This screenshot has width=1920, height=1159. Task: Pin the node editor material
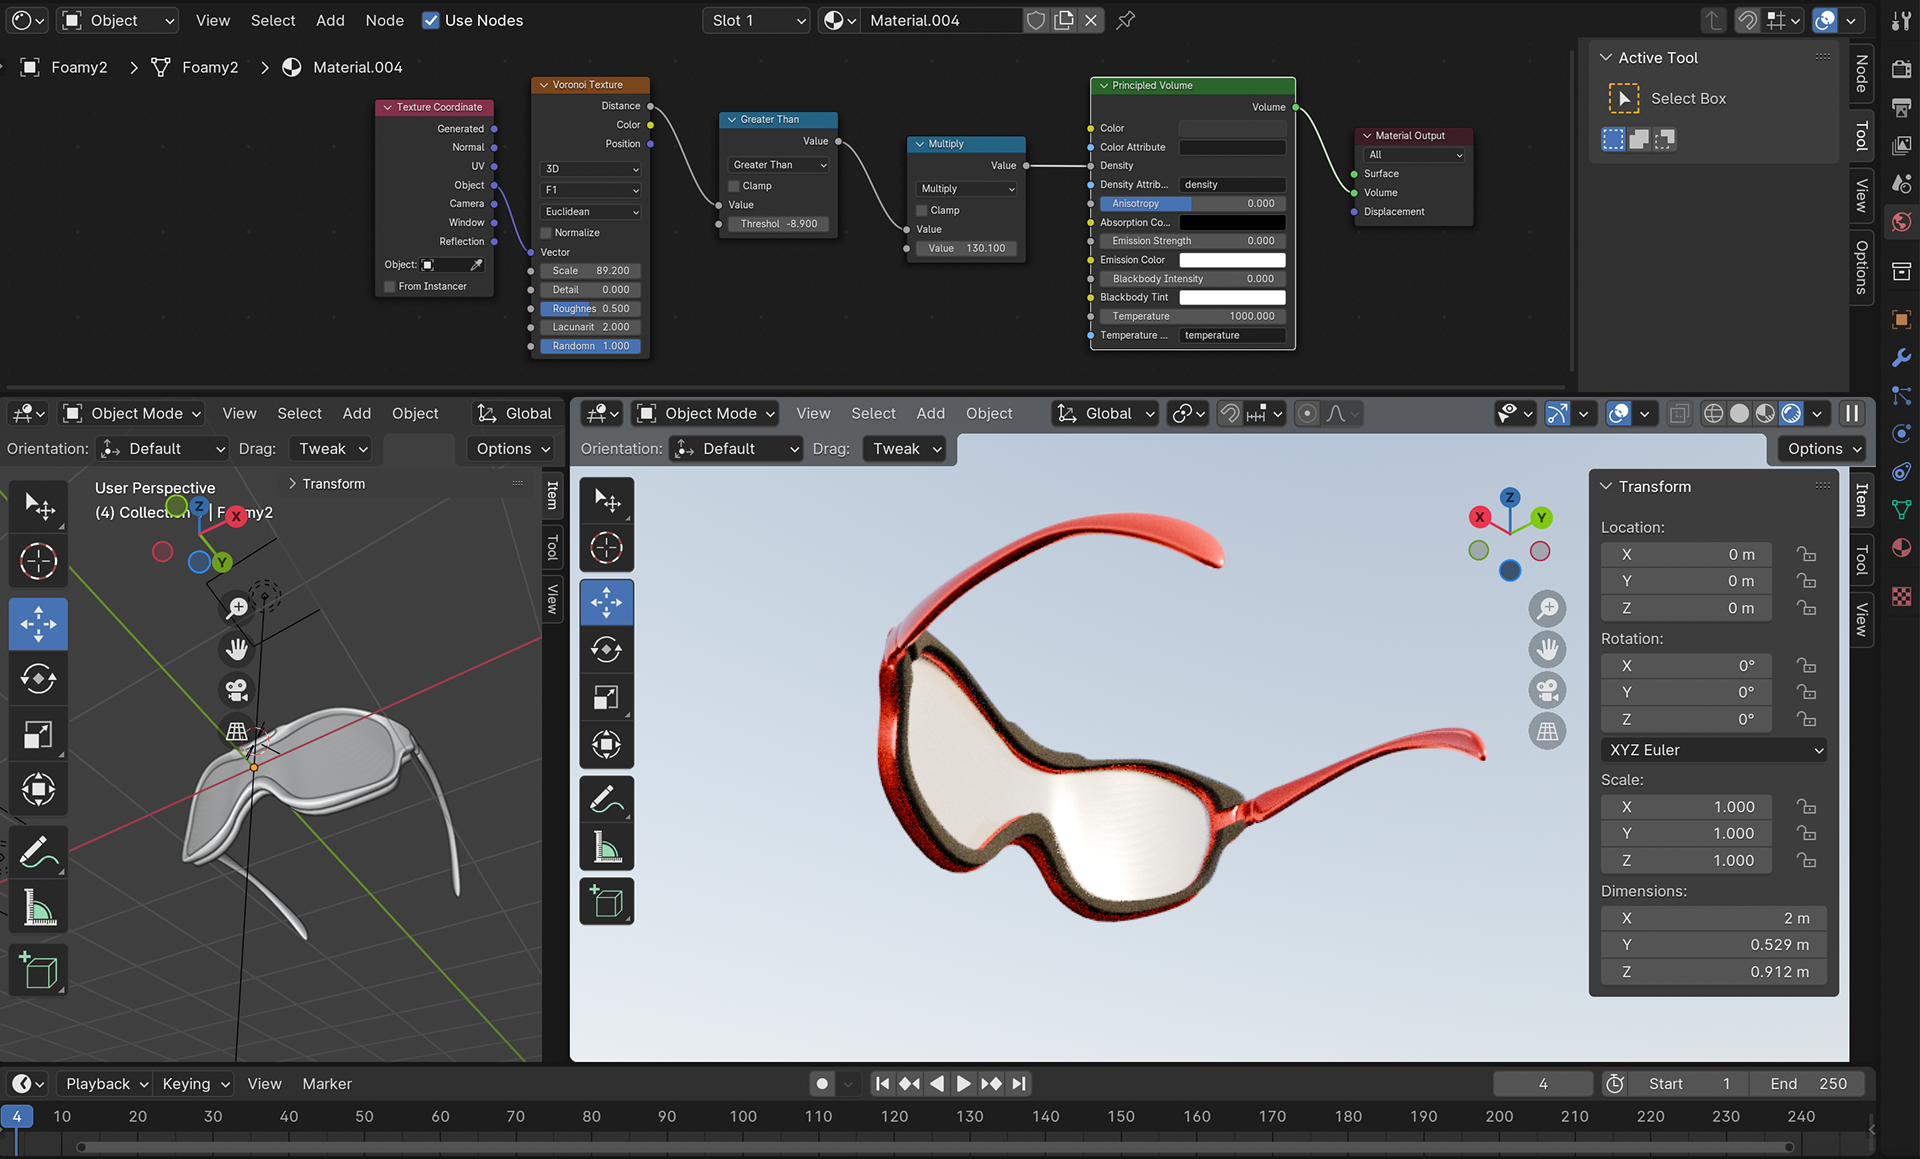click(1126, 20)
